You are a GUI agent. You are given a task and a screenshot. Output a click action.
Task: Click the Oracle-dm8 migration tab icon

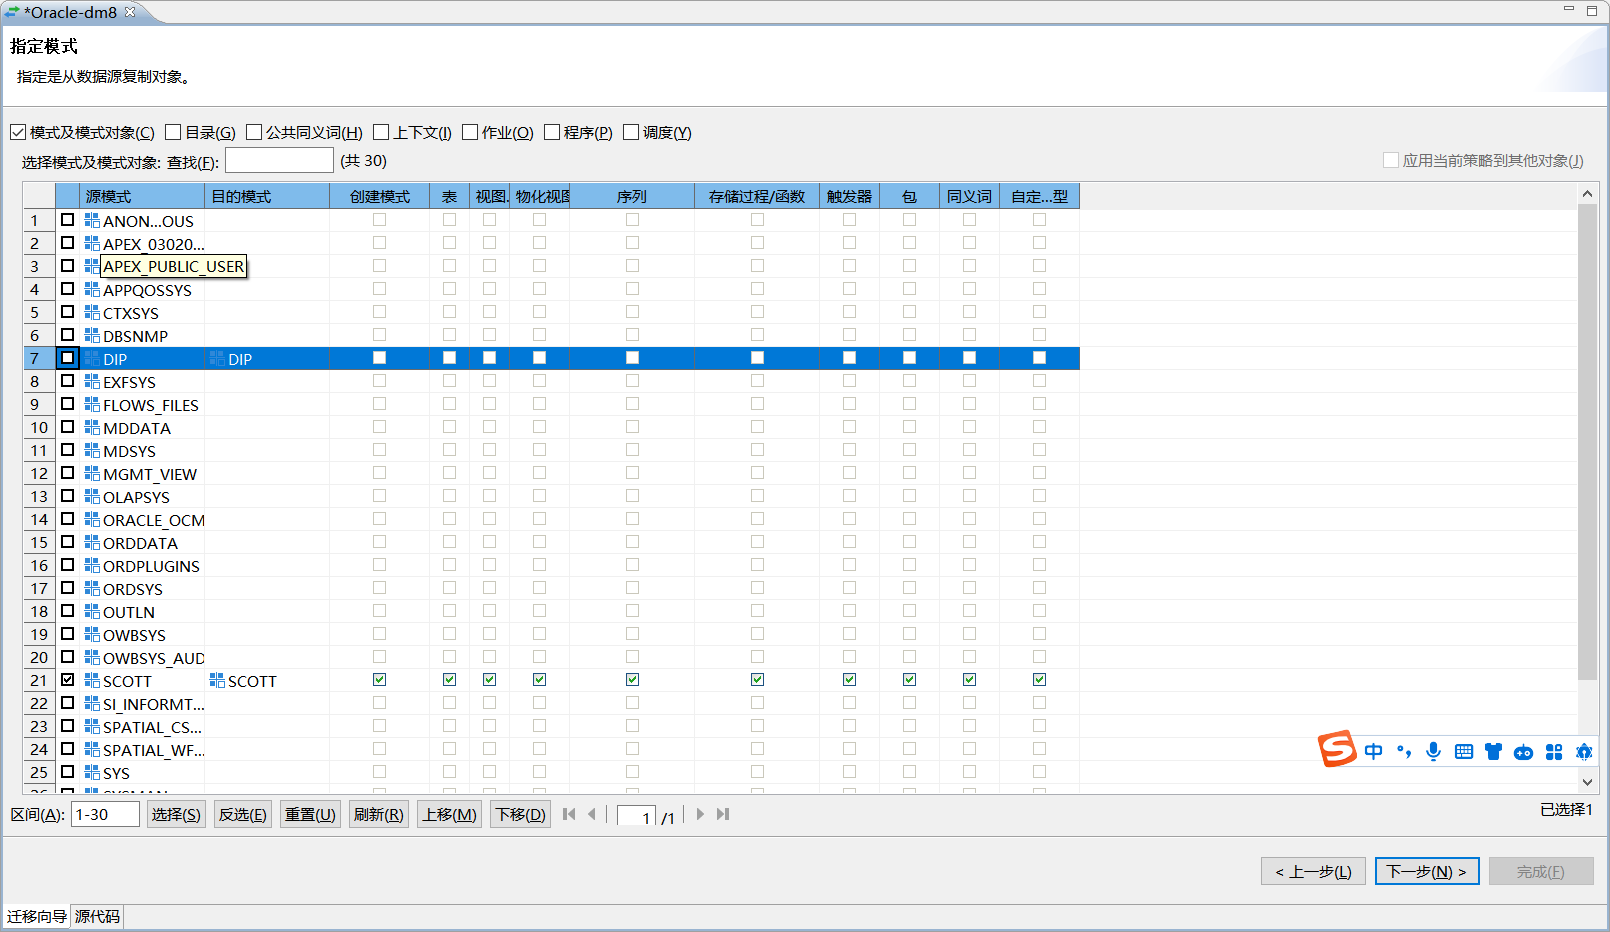(12, 12)
